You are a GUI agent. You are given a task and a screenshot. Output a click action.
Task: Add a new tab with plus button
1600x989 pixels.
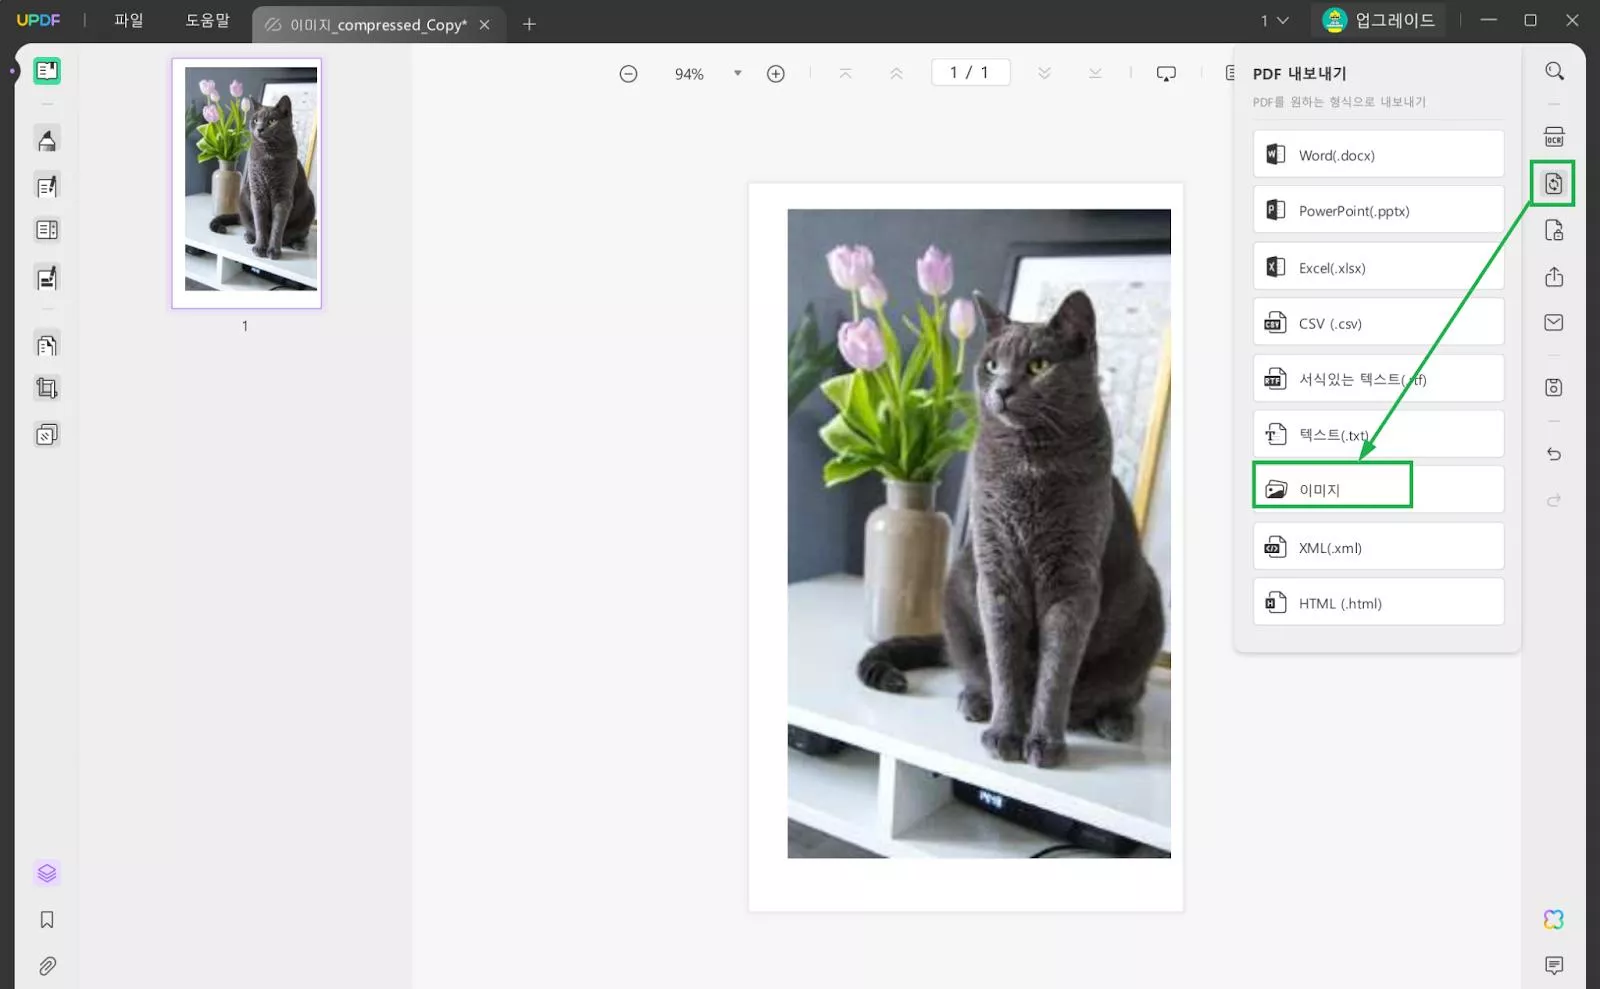(529, 24)
